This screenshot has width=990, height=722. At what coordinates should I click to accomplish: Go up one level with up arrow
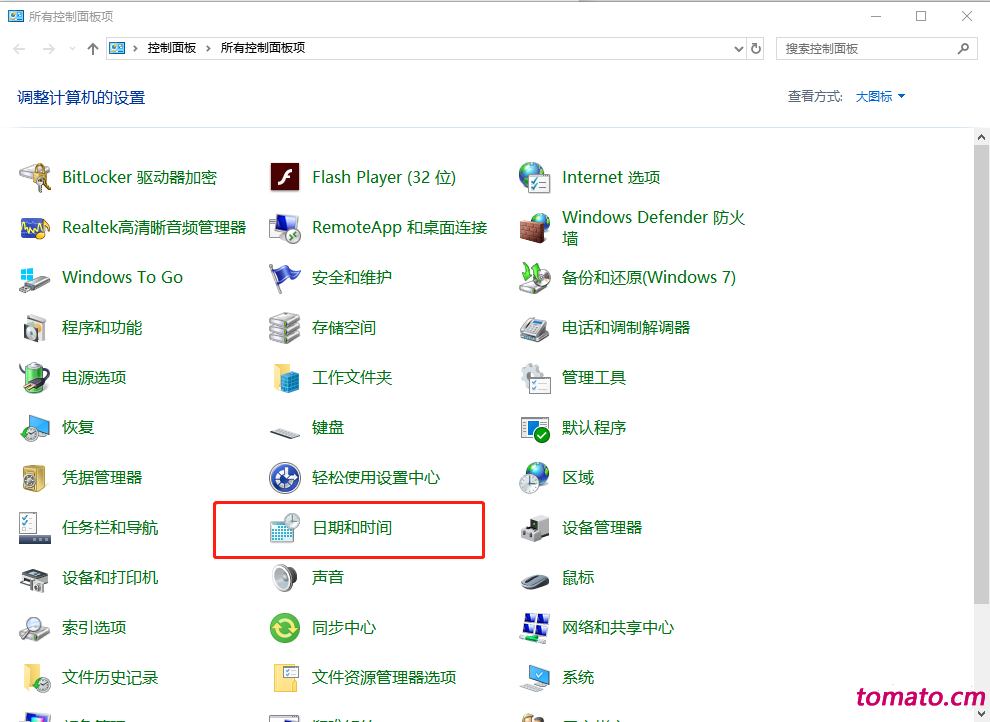(93, 49)
